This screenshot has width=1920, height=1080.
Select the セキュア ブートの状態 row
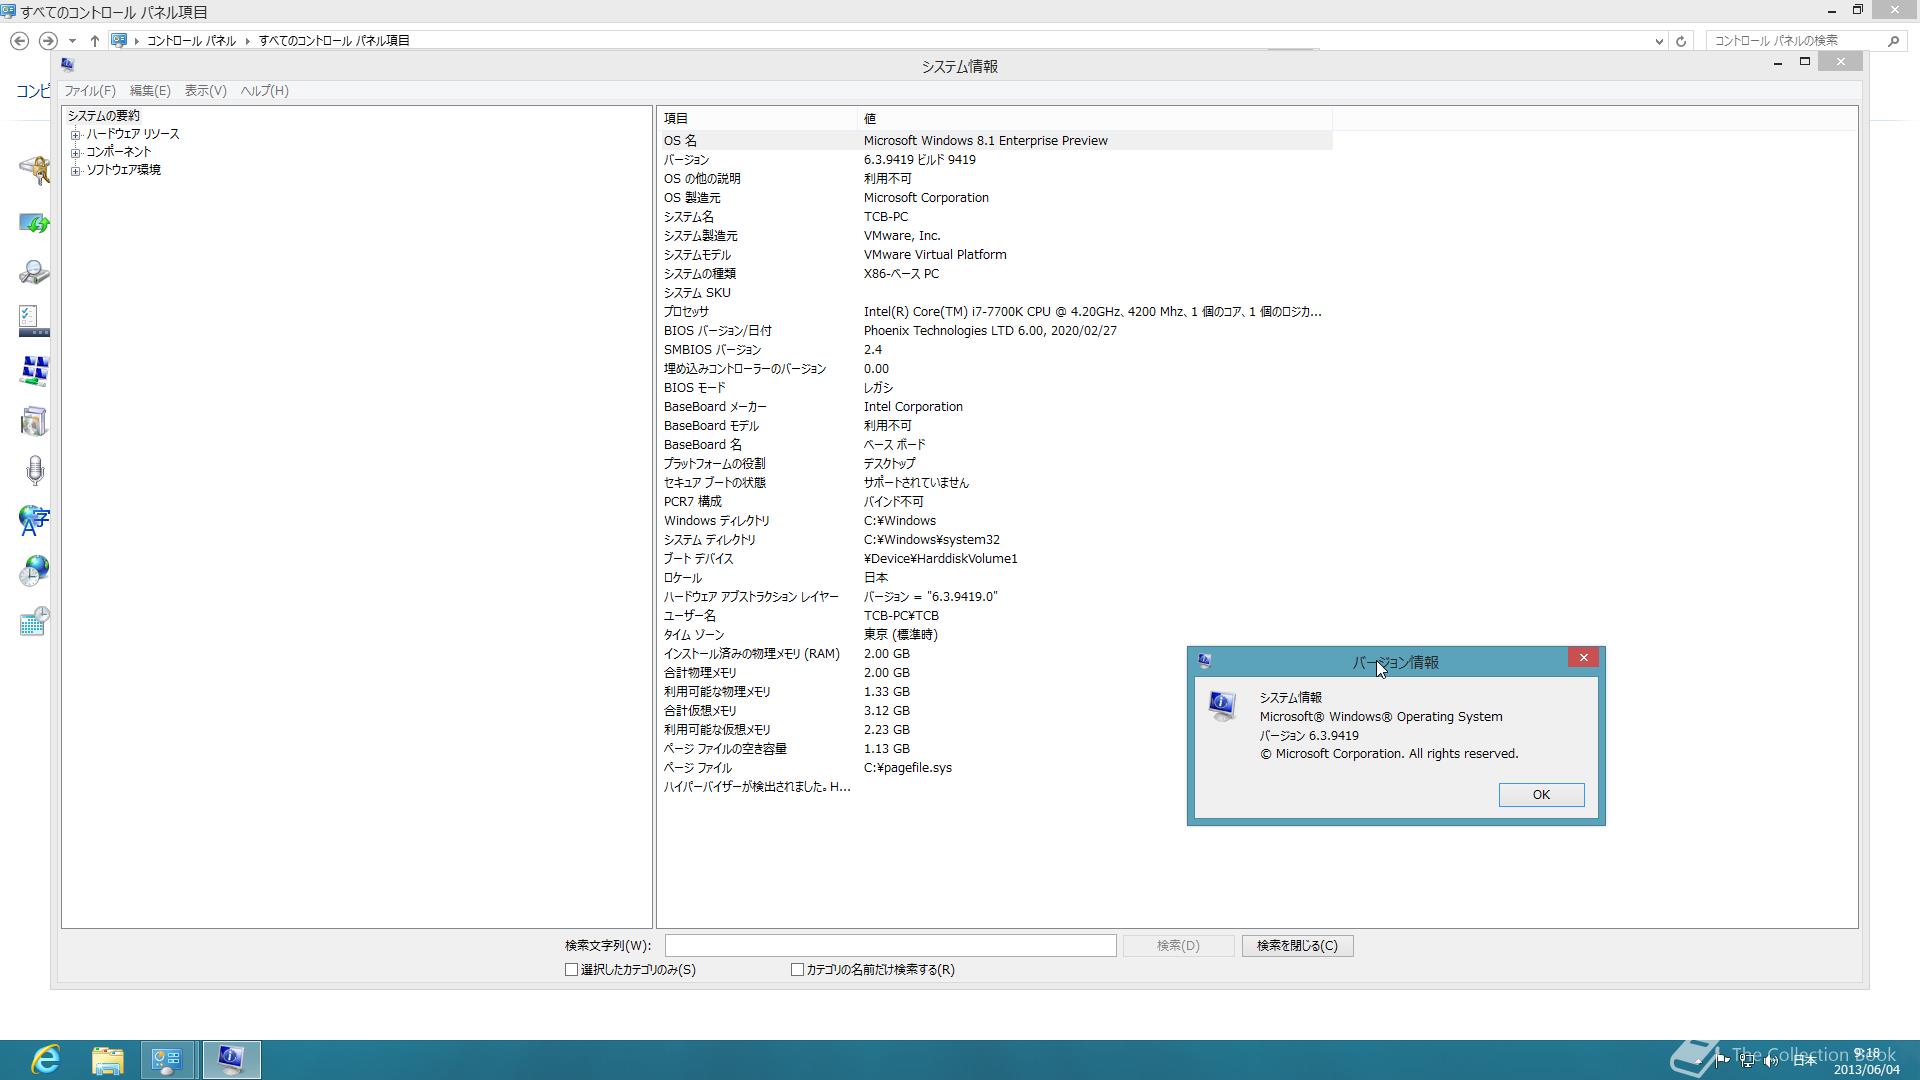[x=995, y=483]
